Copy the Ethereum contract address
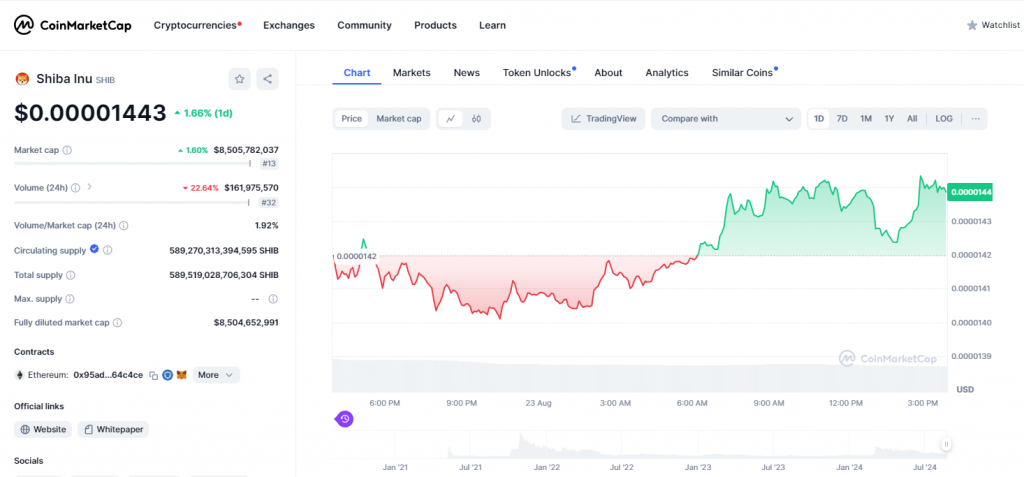The height and width of the screenshot is (477, 1024). tap(154, 375)
